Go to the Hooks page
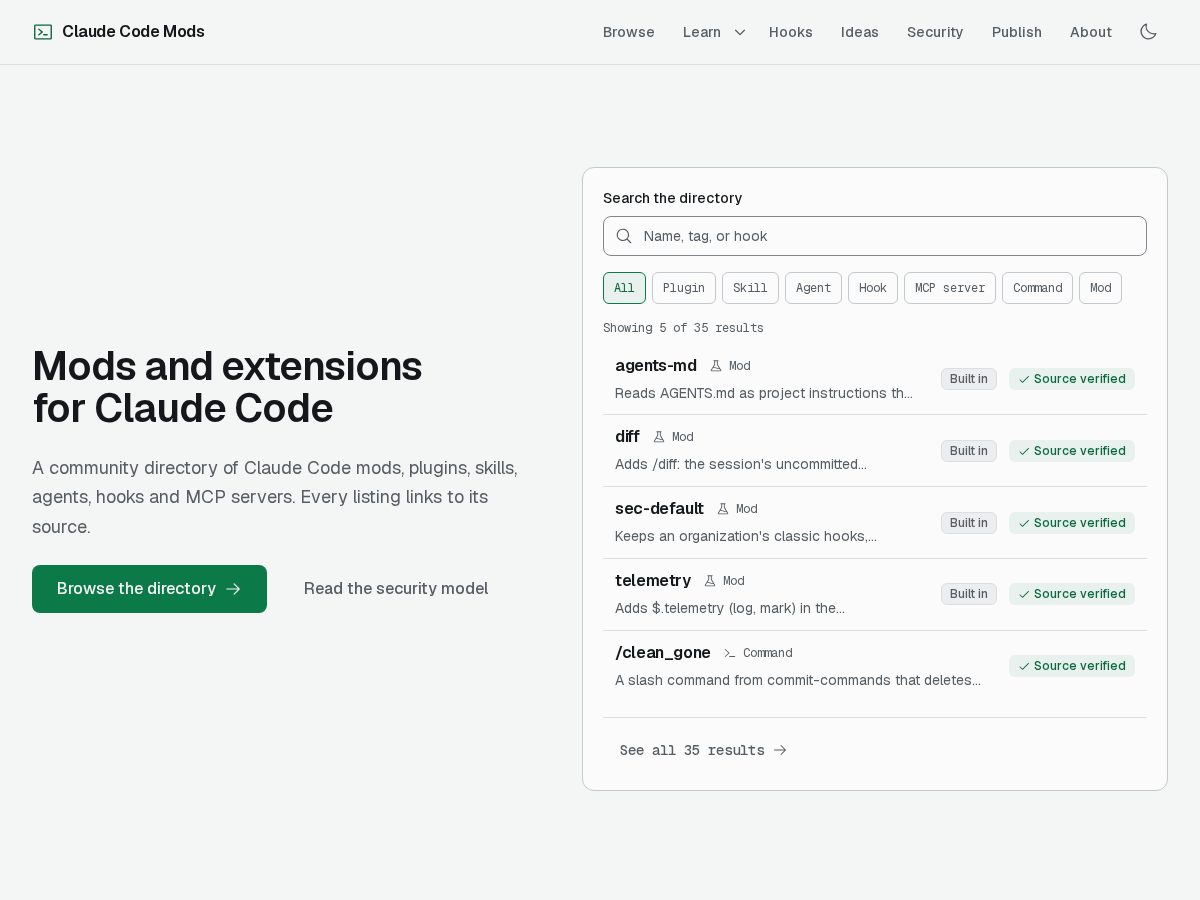 pyautogui.click(x=791, y=32)
